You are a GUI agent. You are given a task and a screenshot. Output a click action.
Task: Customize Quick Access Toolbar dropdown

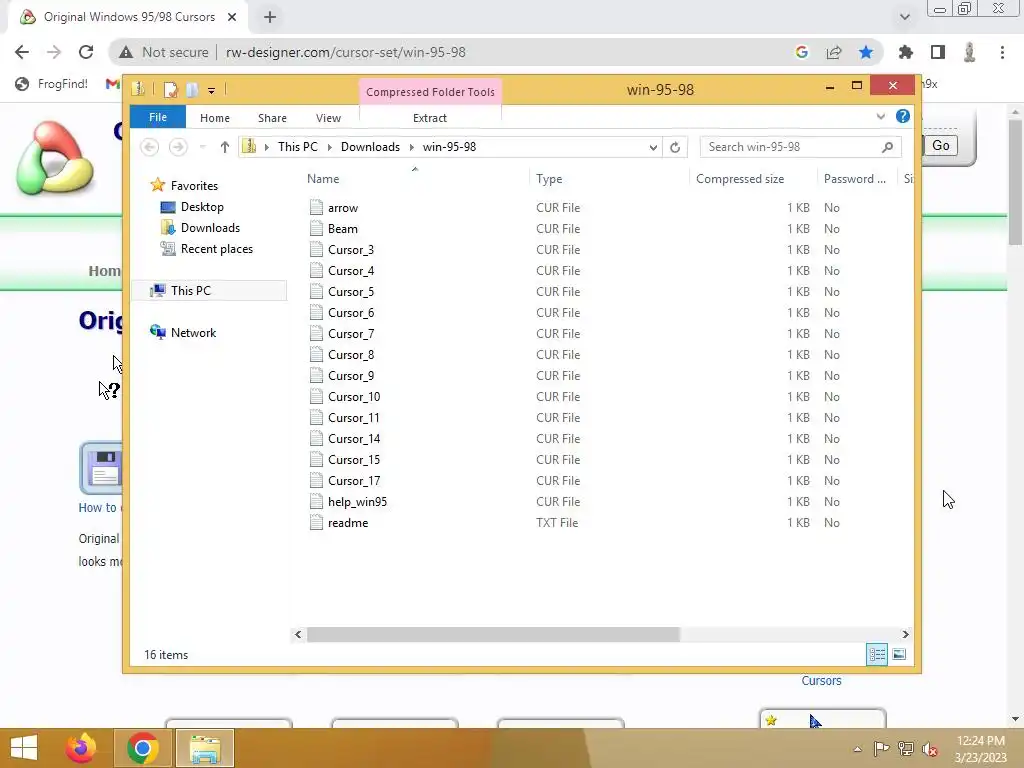pyautogui.click(x=212, y=90)
